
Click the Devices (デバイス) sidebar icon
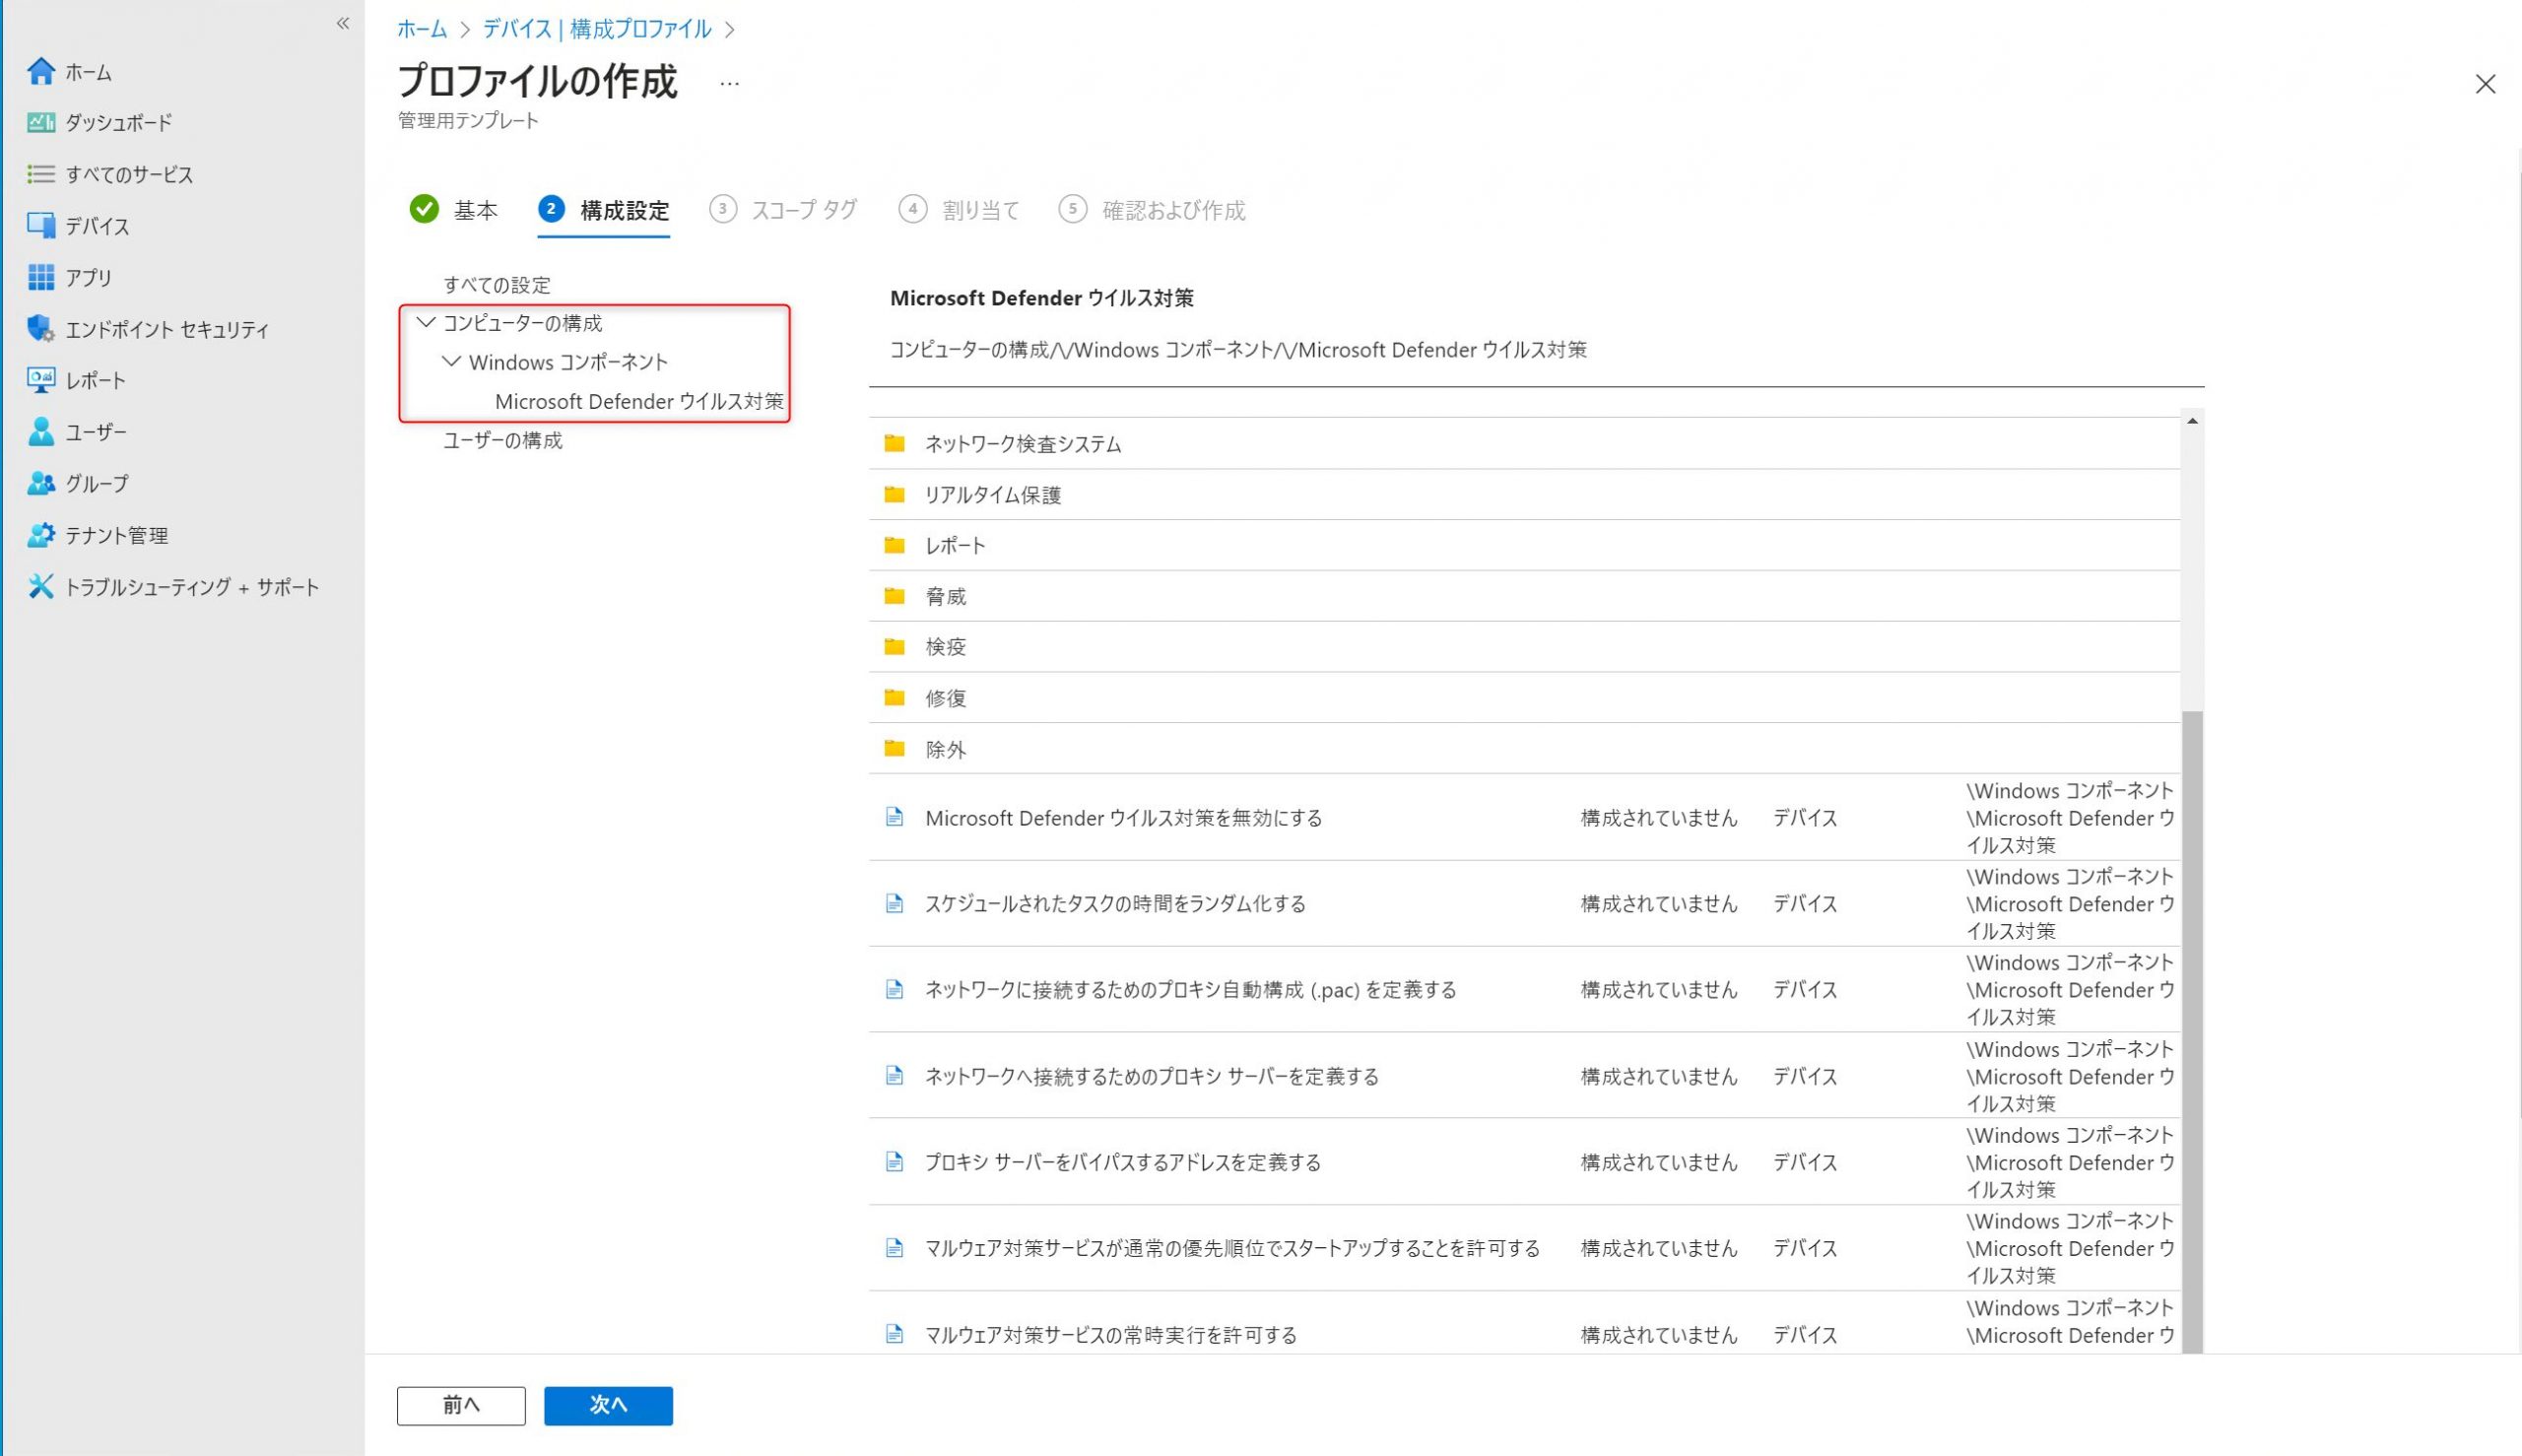click(41, 226)
